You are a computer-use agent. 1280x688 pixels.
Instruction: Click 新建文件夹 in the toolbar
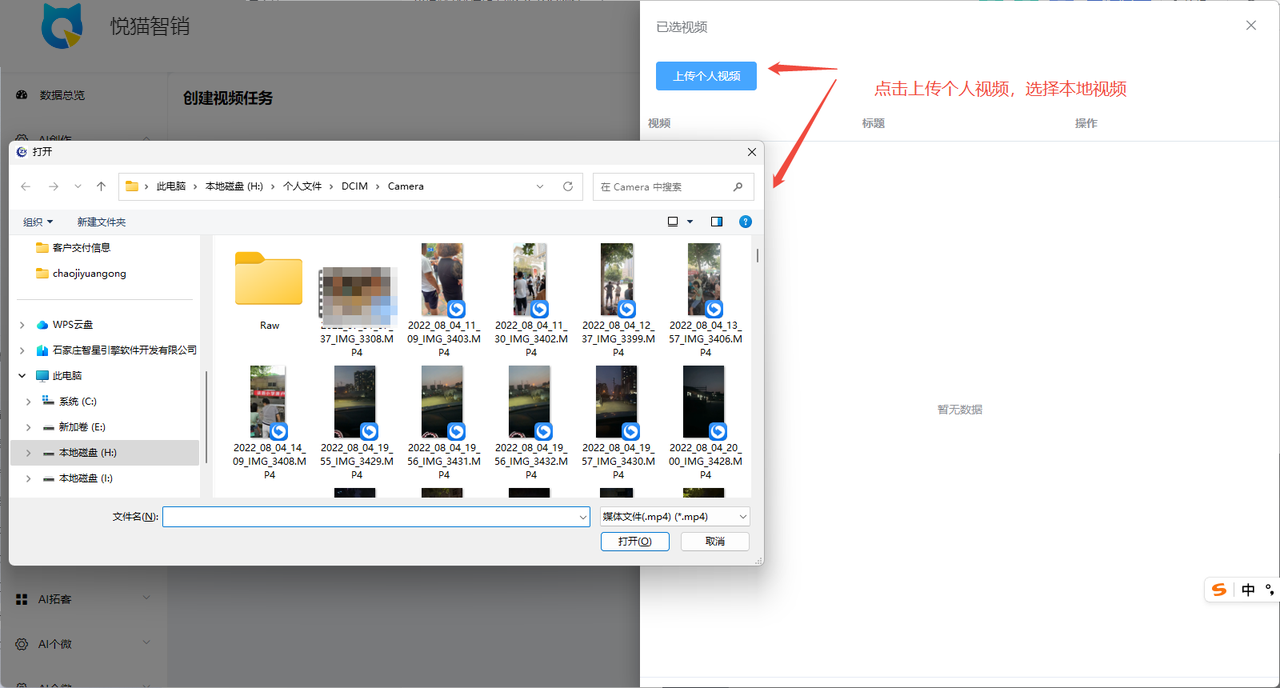101,222
